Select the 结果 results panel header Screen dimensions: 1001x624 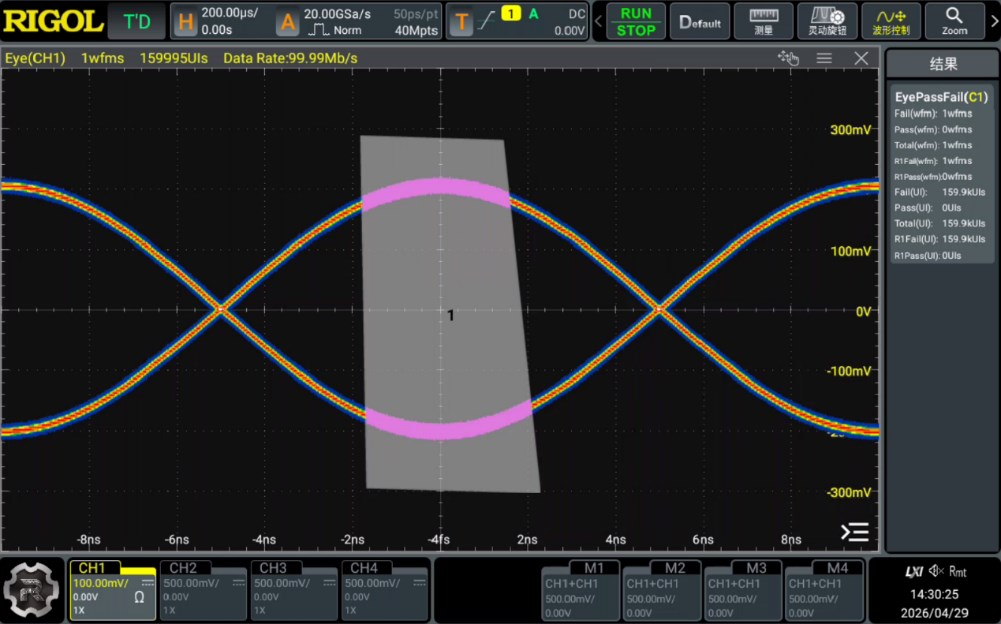pyautogui.click(x=943, y=64)
